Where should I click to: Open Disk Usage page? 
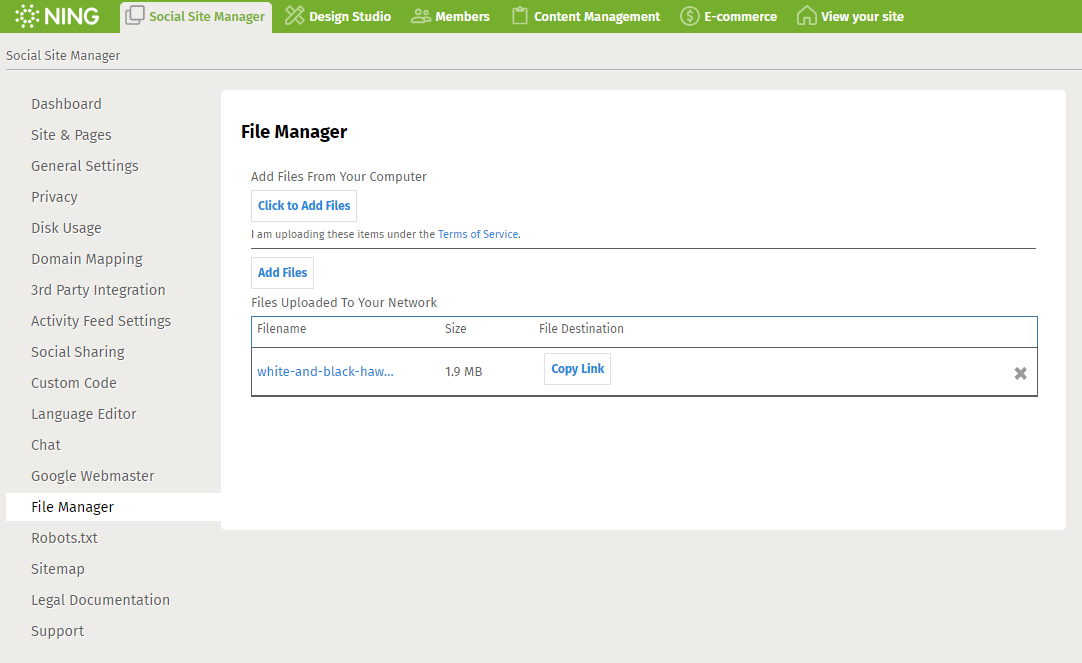tap(66, 228)
